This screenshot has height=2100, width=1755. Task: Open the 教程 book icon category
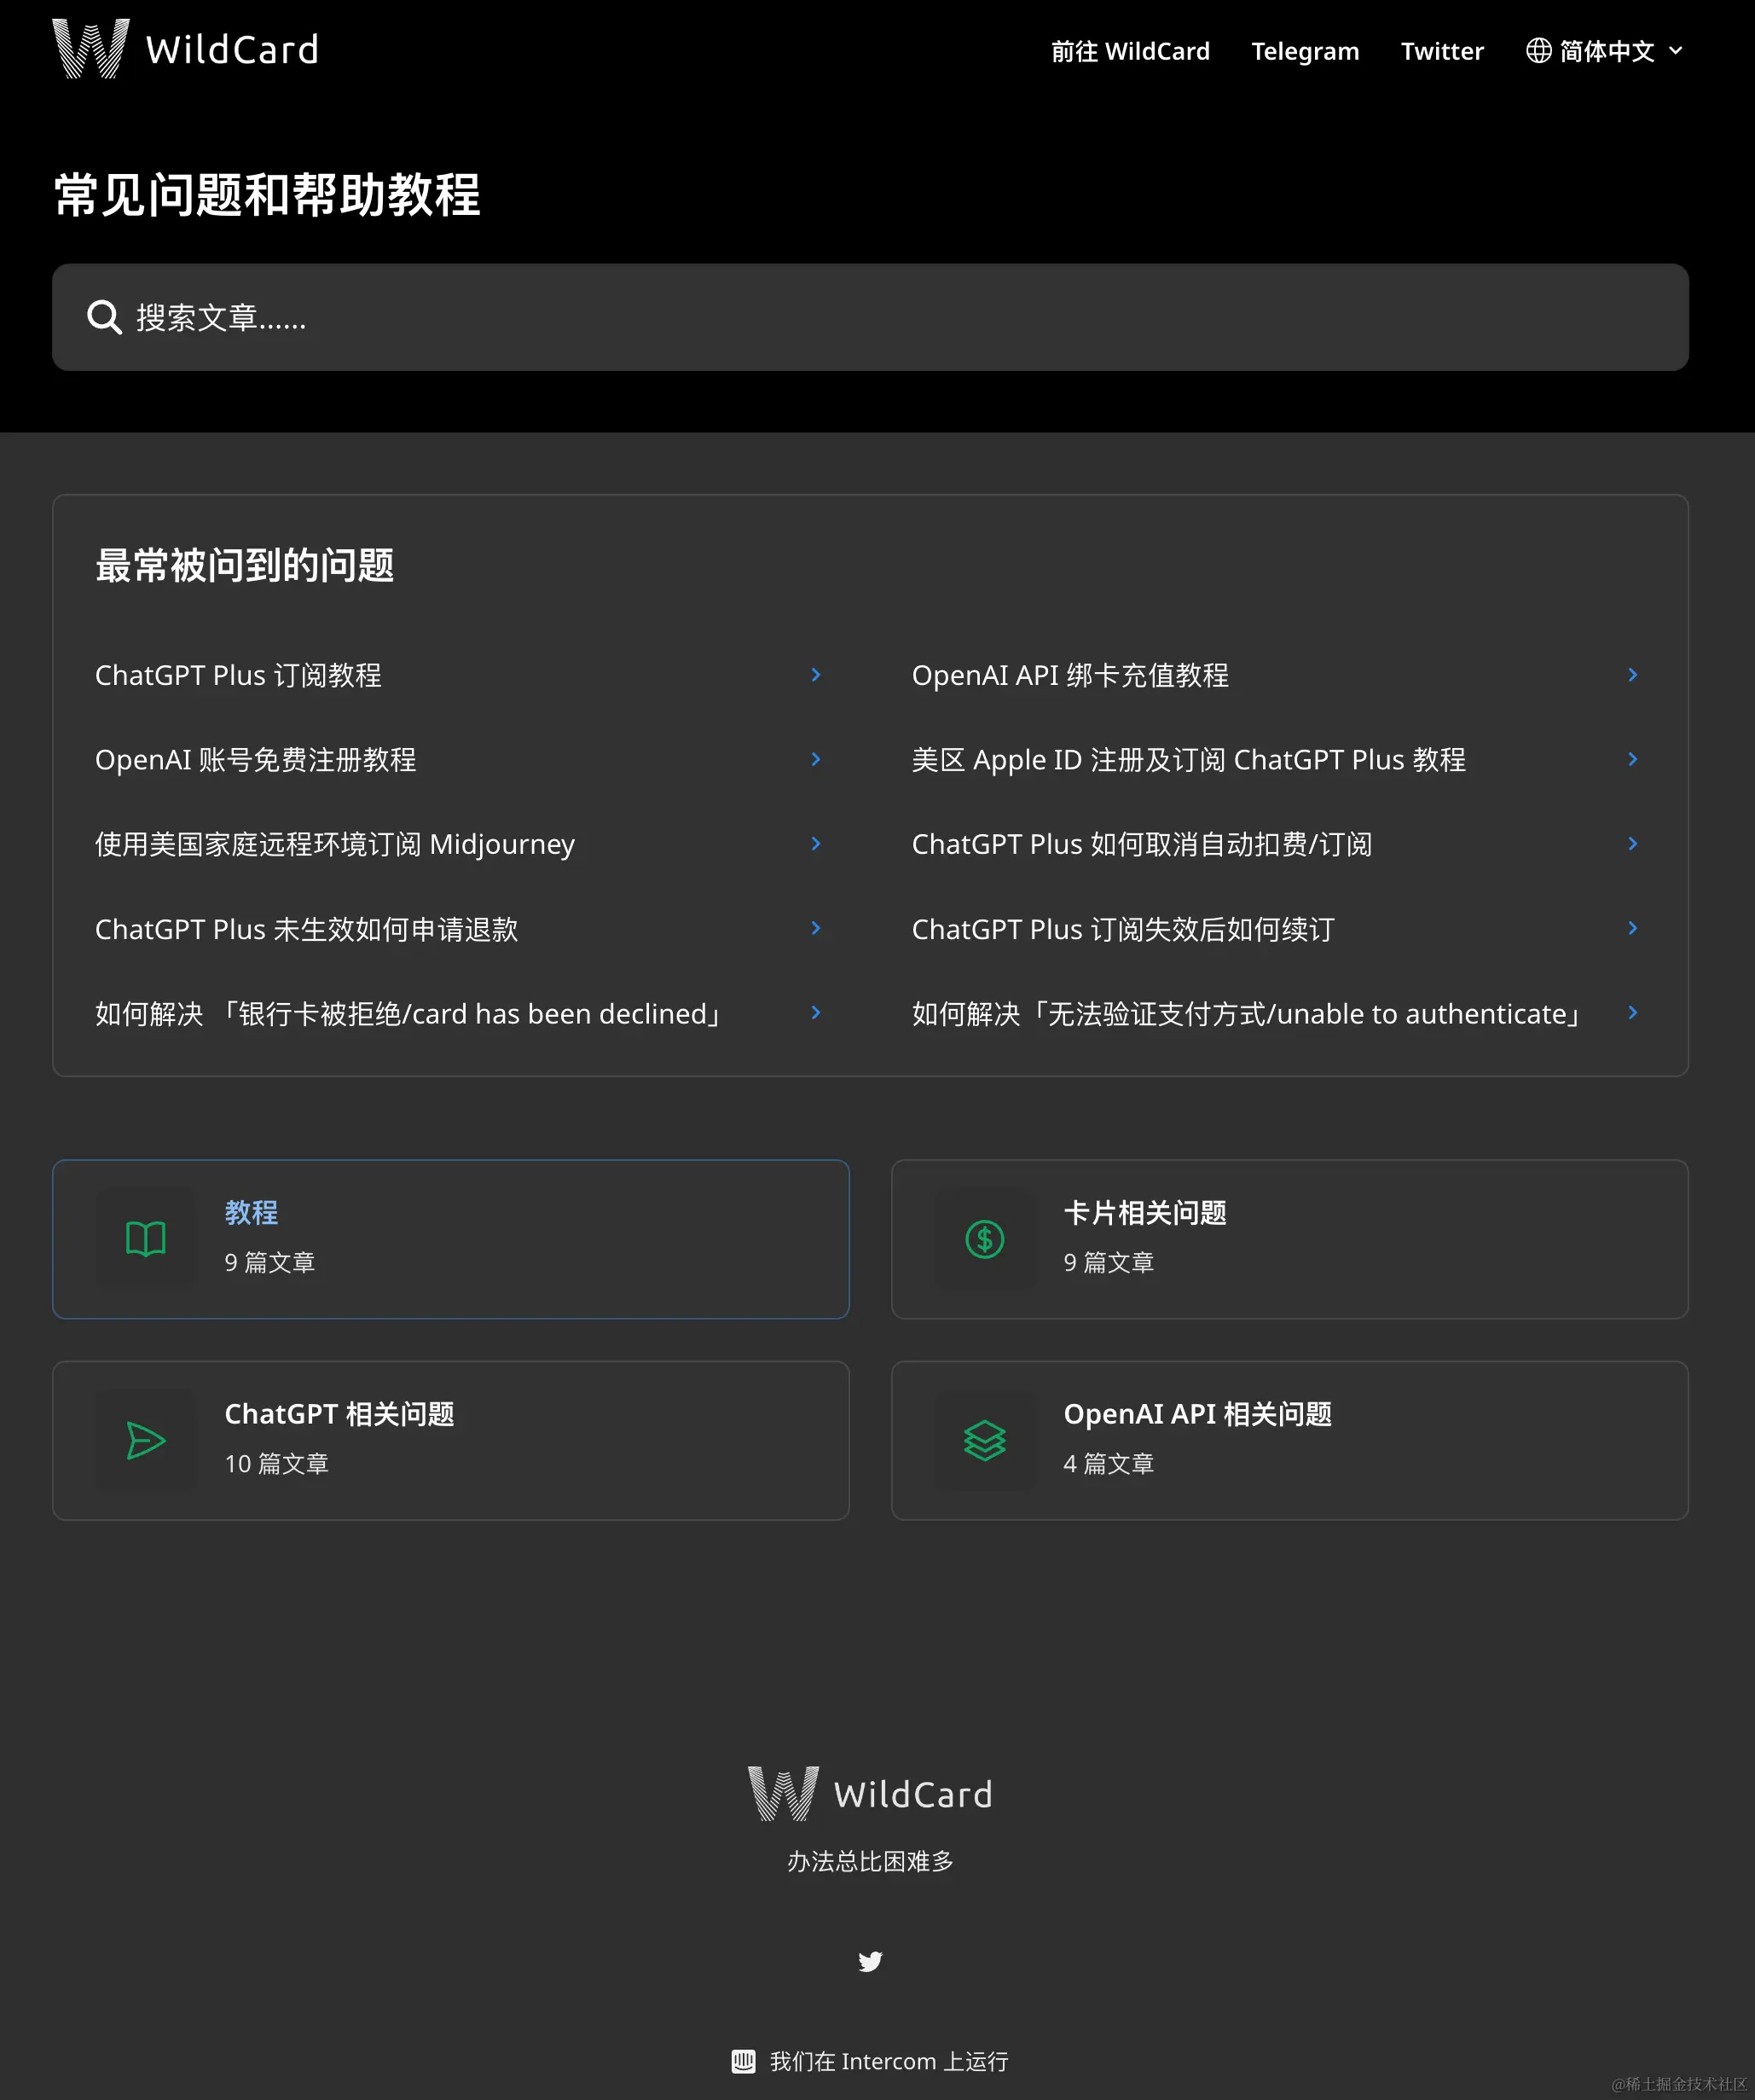click(146, 1239)
